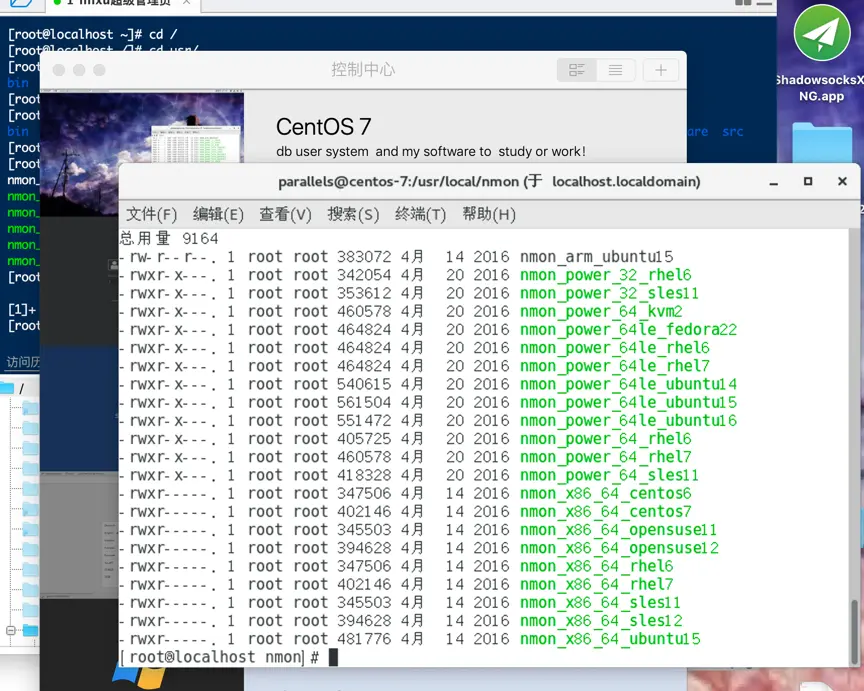Click the Control Center red close light
Viewport: 864px width, 691px height.
(x=59, y=70)
